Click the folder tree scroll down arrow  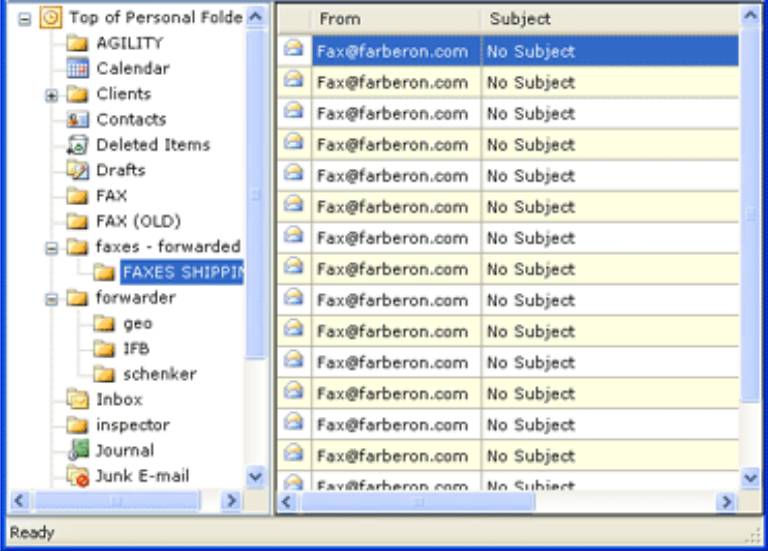coord(256,477)
